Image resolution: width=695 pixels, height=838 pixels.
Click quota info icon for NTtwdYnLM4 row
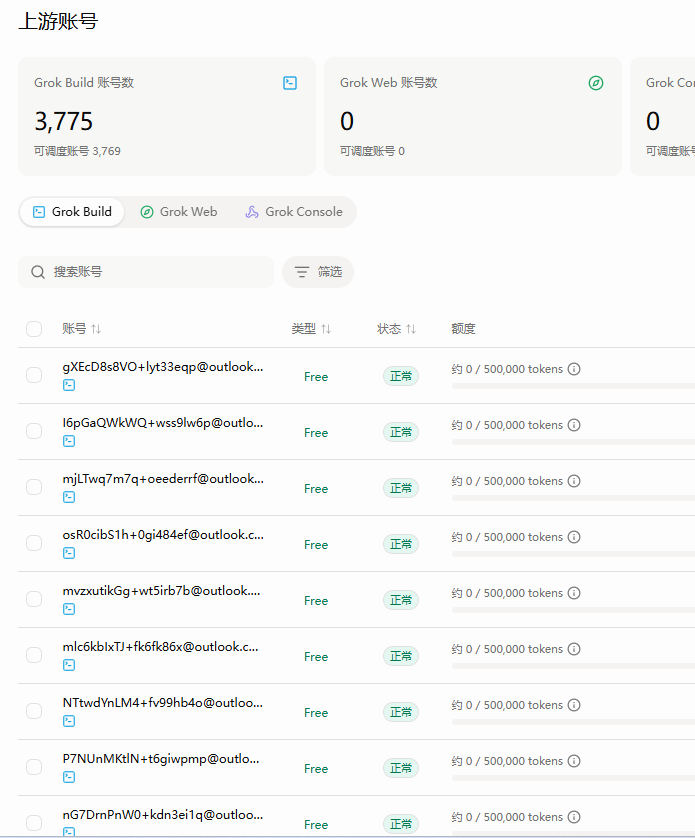574,705
